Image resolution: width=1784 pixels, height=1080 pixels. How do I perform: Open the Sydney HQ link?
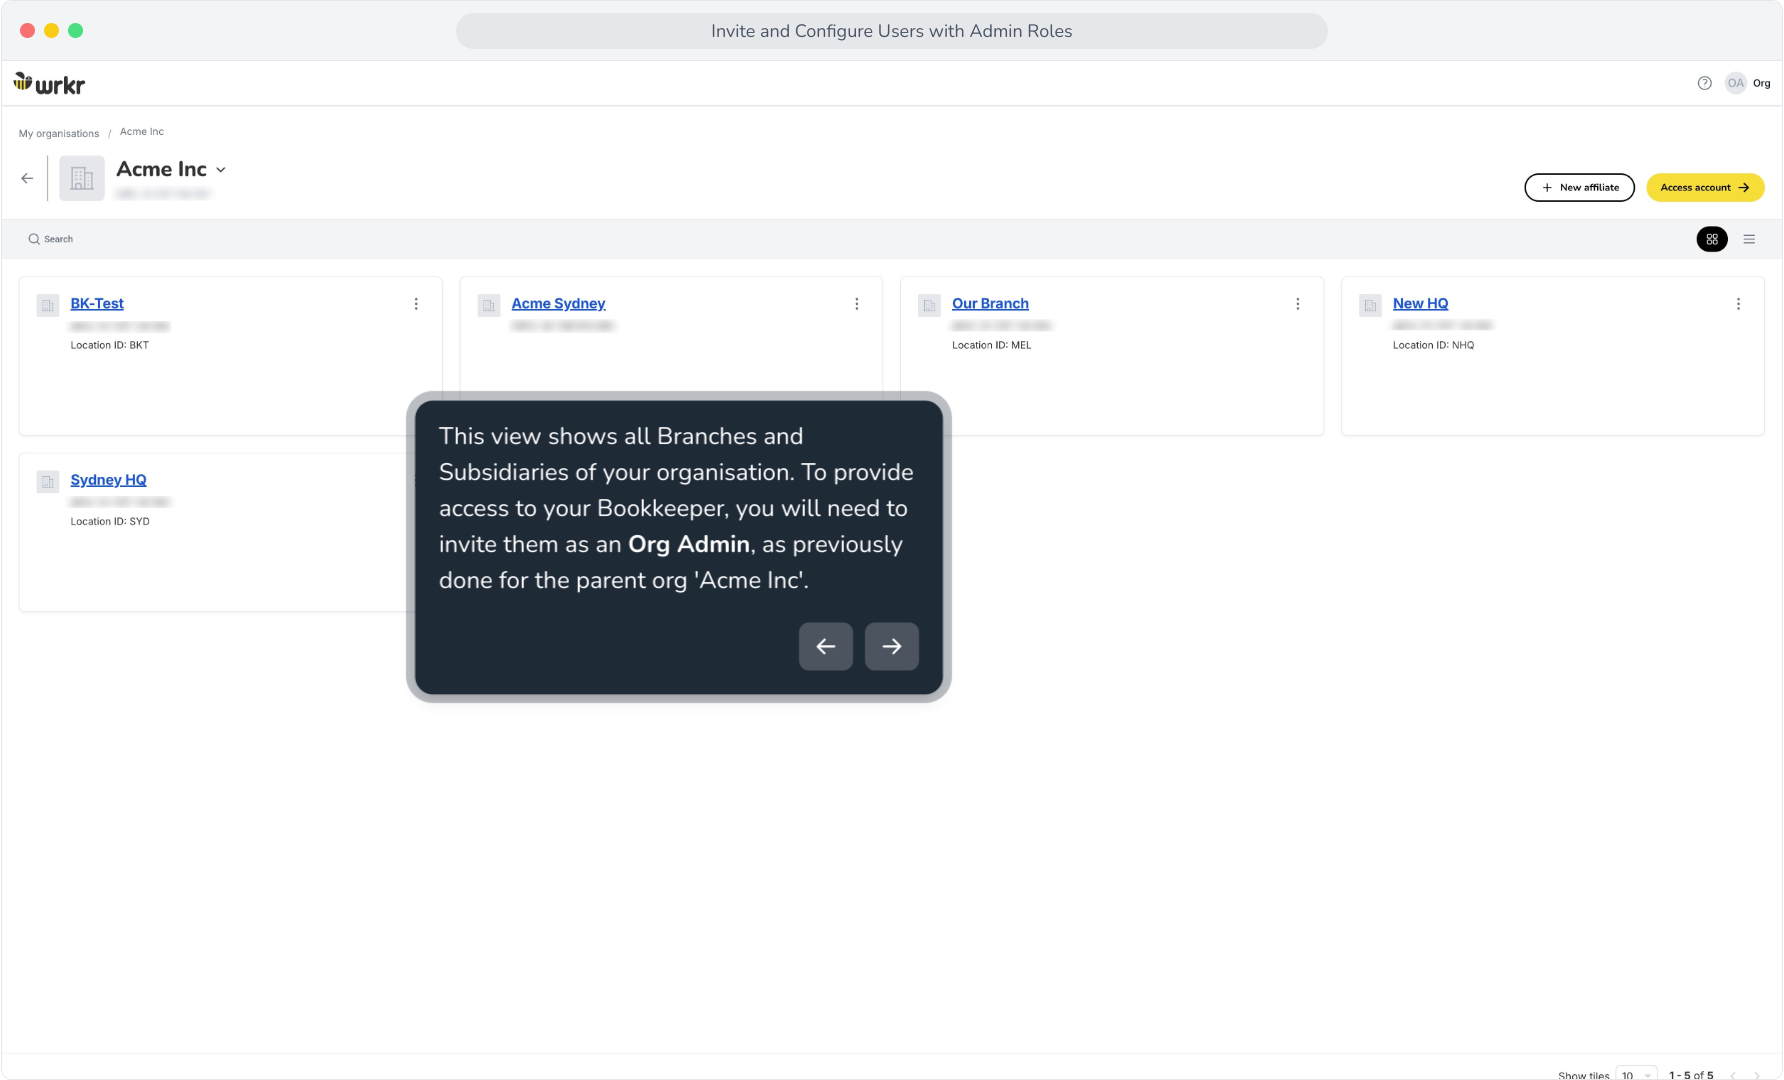click(x=108, y=480)
